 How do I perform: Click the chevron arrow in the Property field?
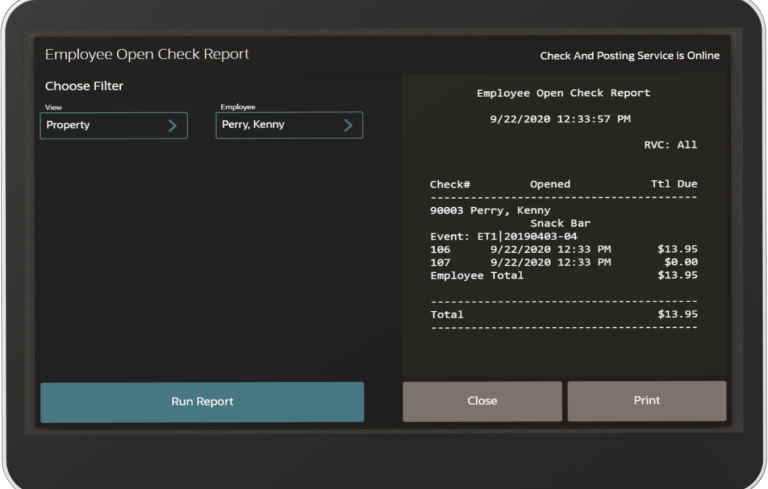point(172,125)
